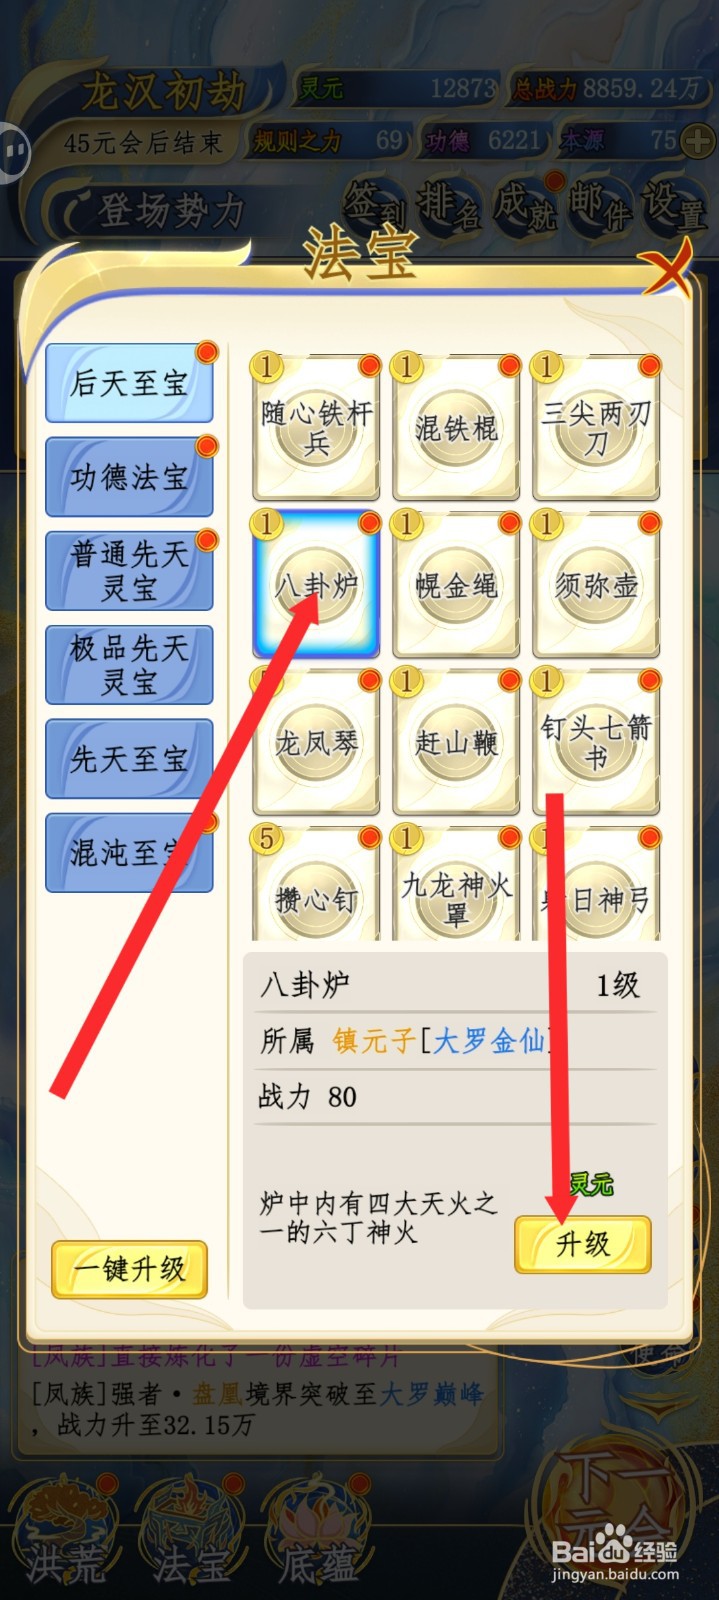Tap the plus icon beside 本源
The height and width of the screenshot is (1600, 719).
click(x=697, y=142)
